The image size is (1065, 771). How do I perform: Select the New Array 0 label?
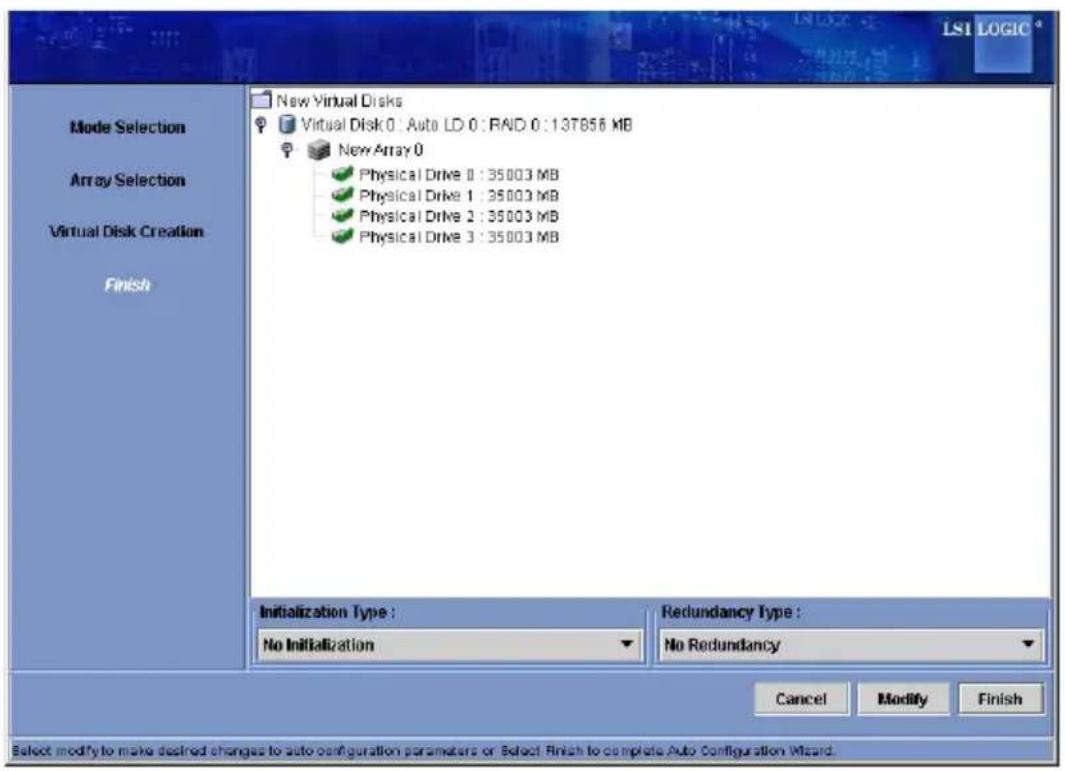coord(380,150)
